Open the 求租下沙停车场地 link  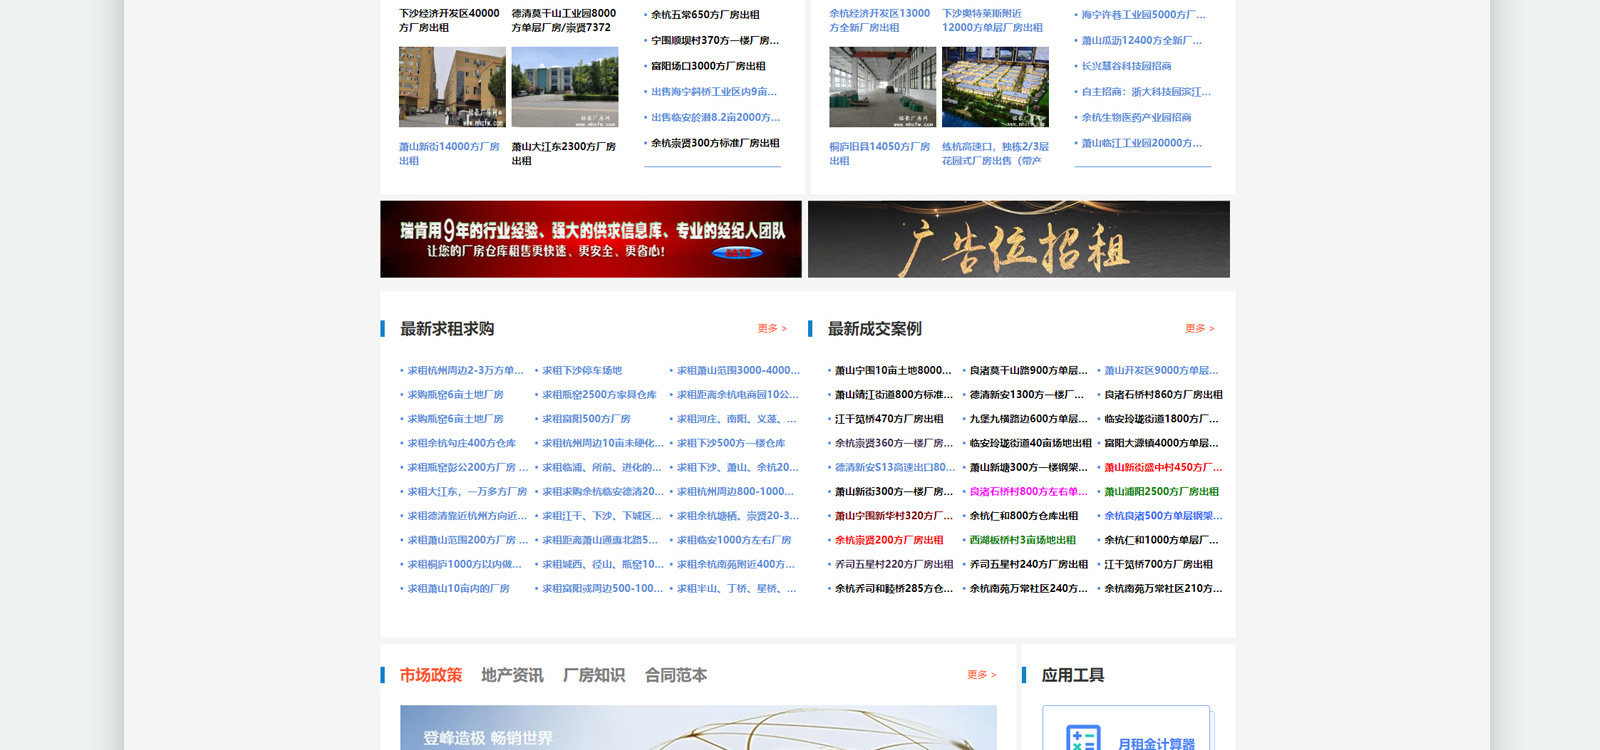[x=582, y=371]
